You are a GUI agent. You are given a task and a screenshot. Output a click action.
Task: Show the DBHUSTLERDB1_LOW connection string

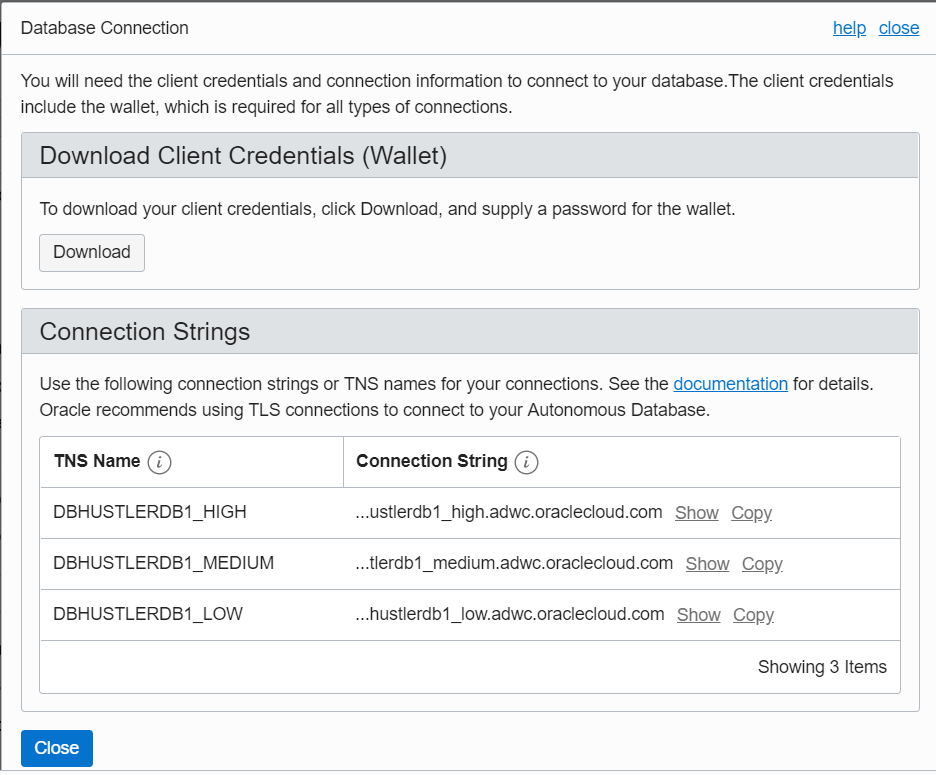pyautogui.click(x=698, y=615)
